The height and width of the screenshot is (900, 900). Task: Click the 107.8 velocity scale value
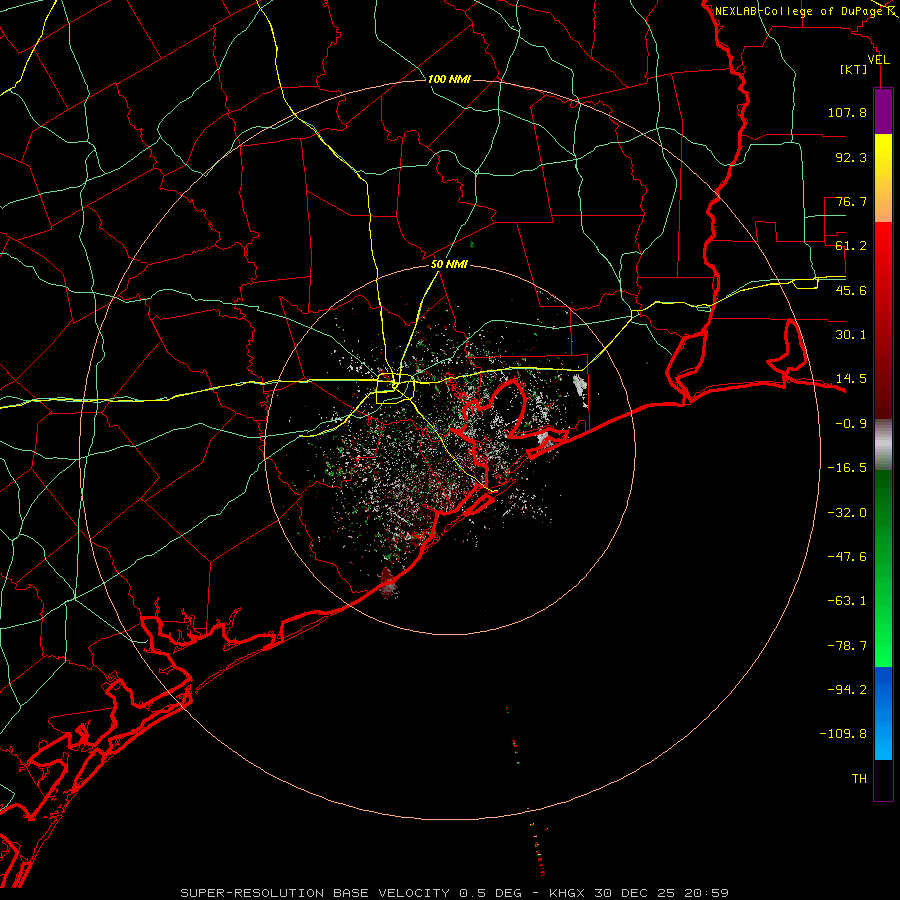click(x=847, y=112)
